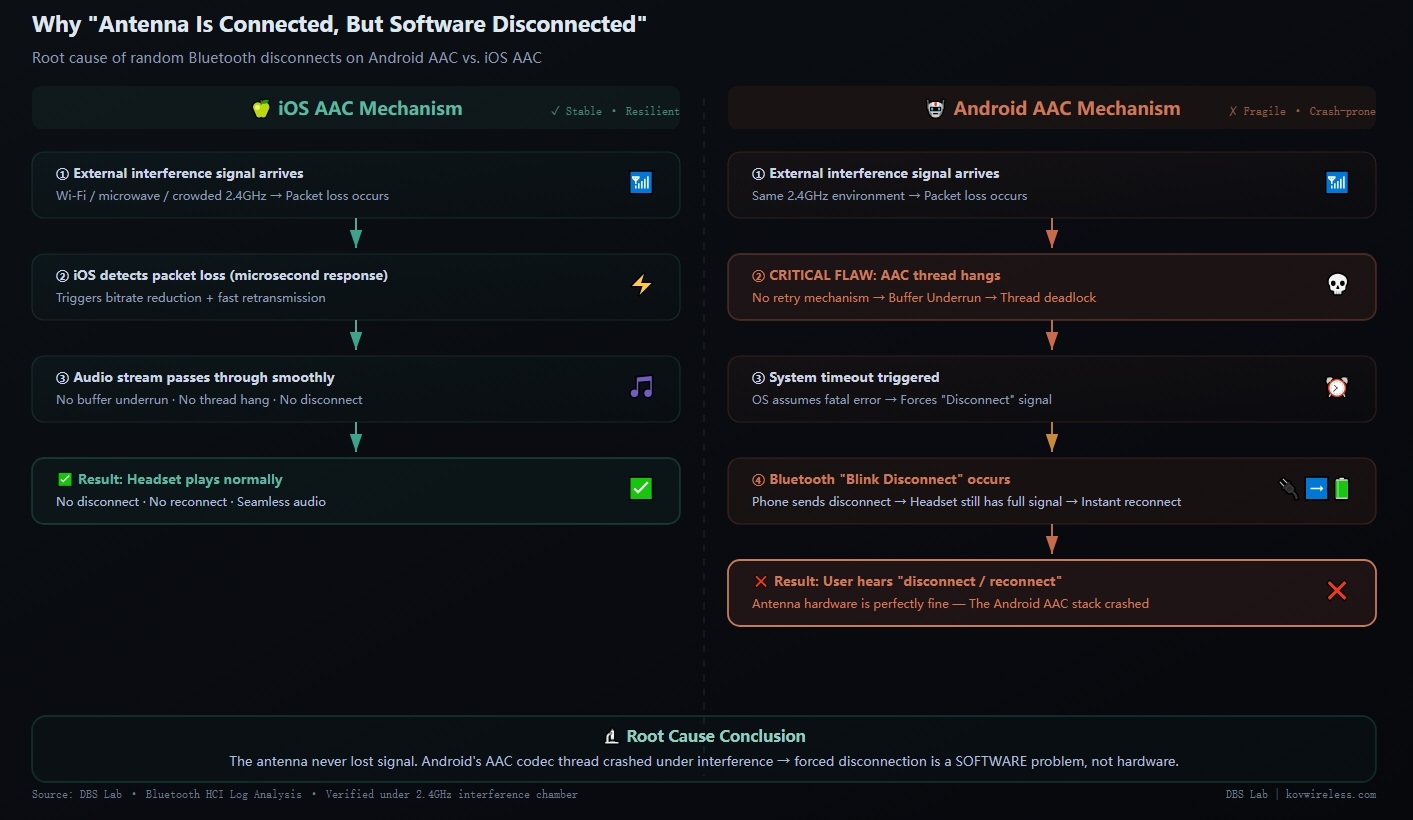The height and width of the screenshot is (820, 1413).
Task: Click 'No buffer underrun · No thread hang · No disconnect'
Action: point(209,400)
